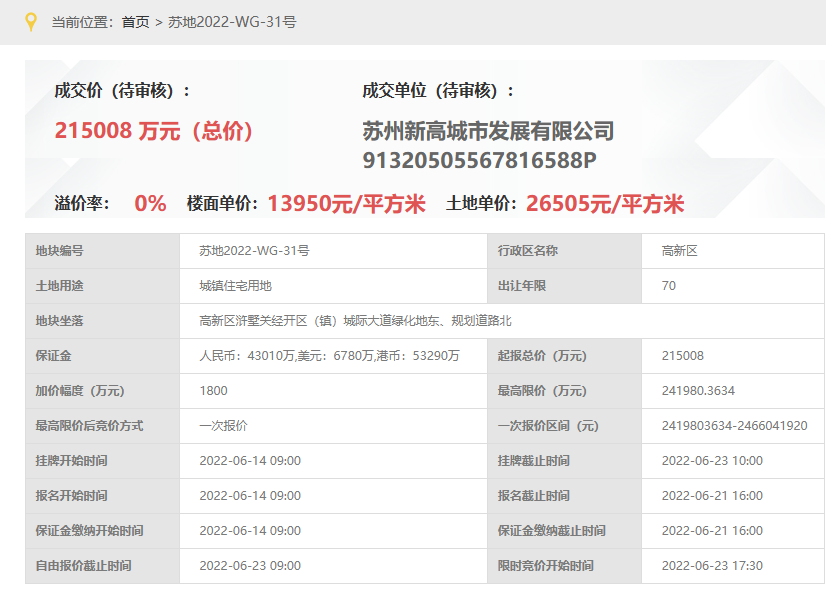Select value 2022-06-23 17:30

pos(712,566)
